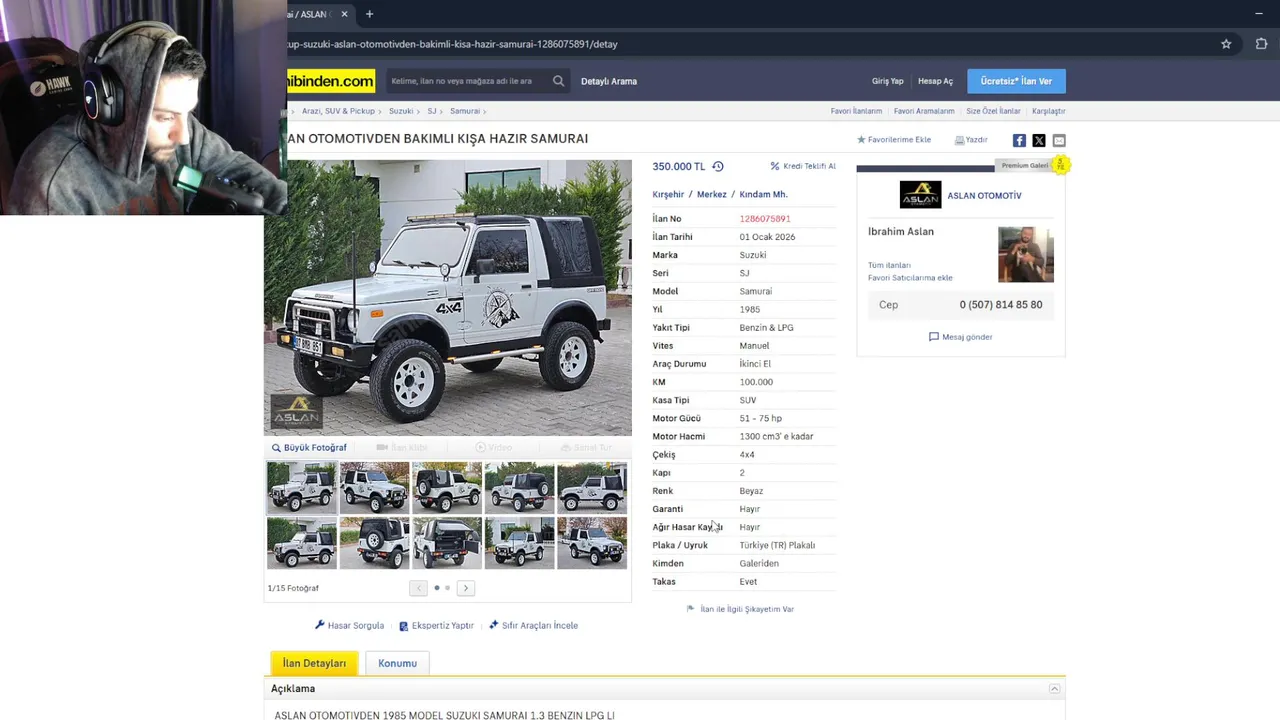Click Ücretsiz İlan Ver button
Screen dimensions: 1280x720
pyautogui.click(x=1016, y=81)
